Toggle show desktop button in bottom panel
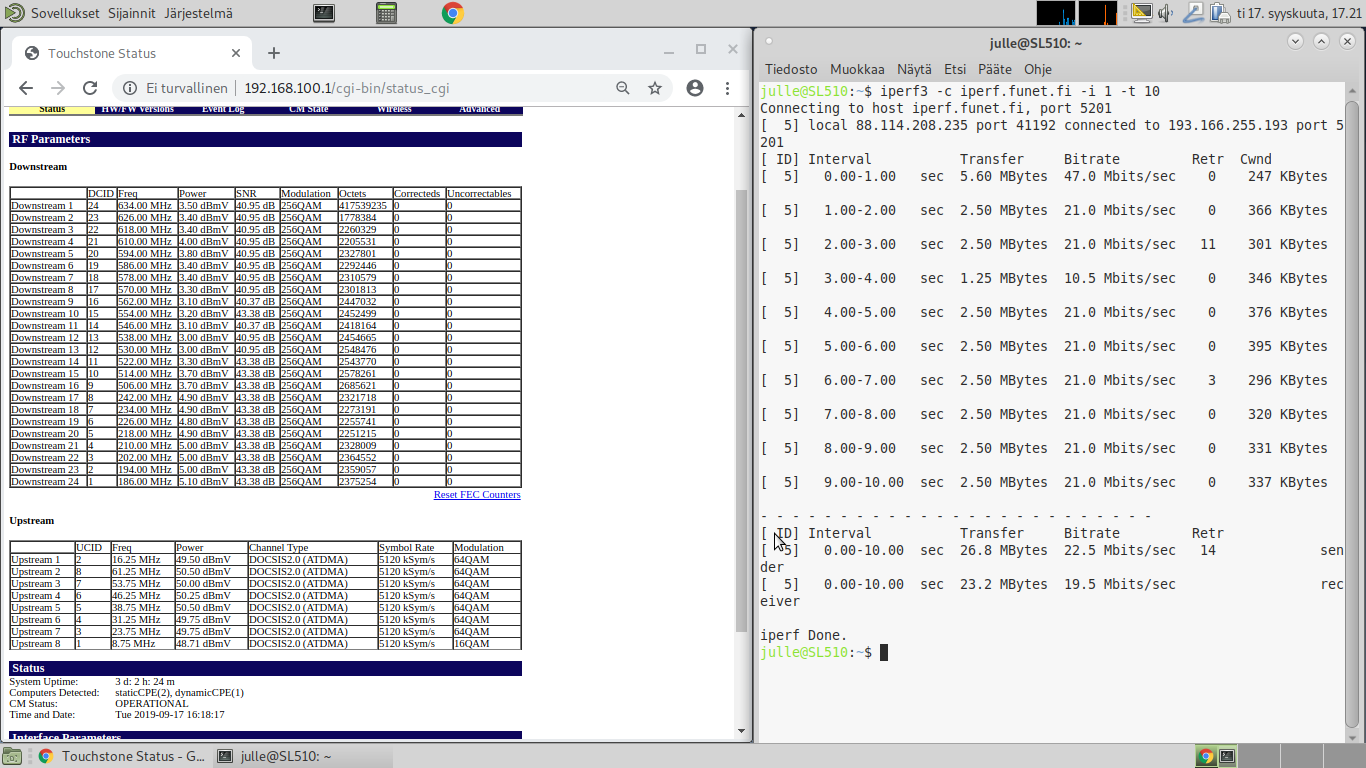This screenshot has width=1366, height=768. tap(12, 756)
